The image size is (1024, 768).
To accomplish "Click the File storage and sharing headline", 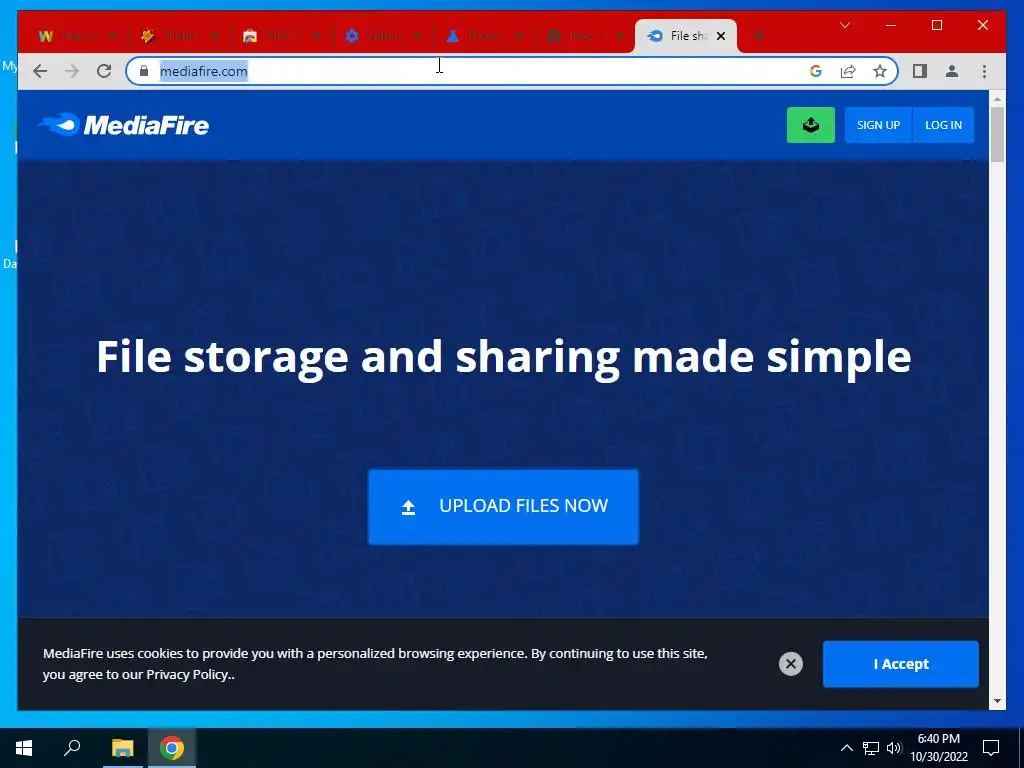I will (504, 357).
